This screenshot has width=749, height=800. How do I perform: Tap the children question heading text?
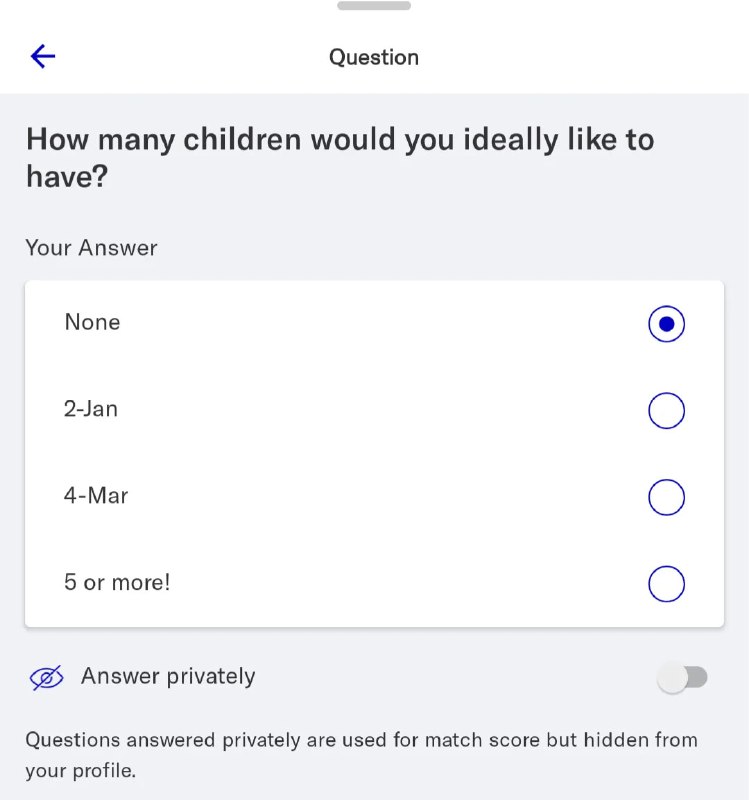[x=340, y=158]
